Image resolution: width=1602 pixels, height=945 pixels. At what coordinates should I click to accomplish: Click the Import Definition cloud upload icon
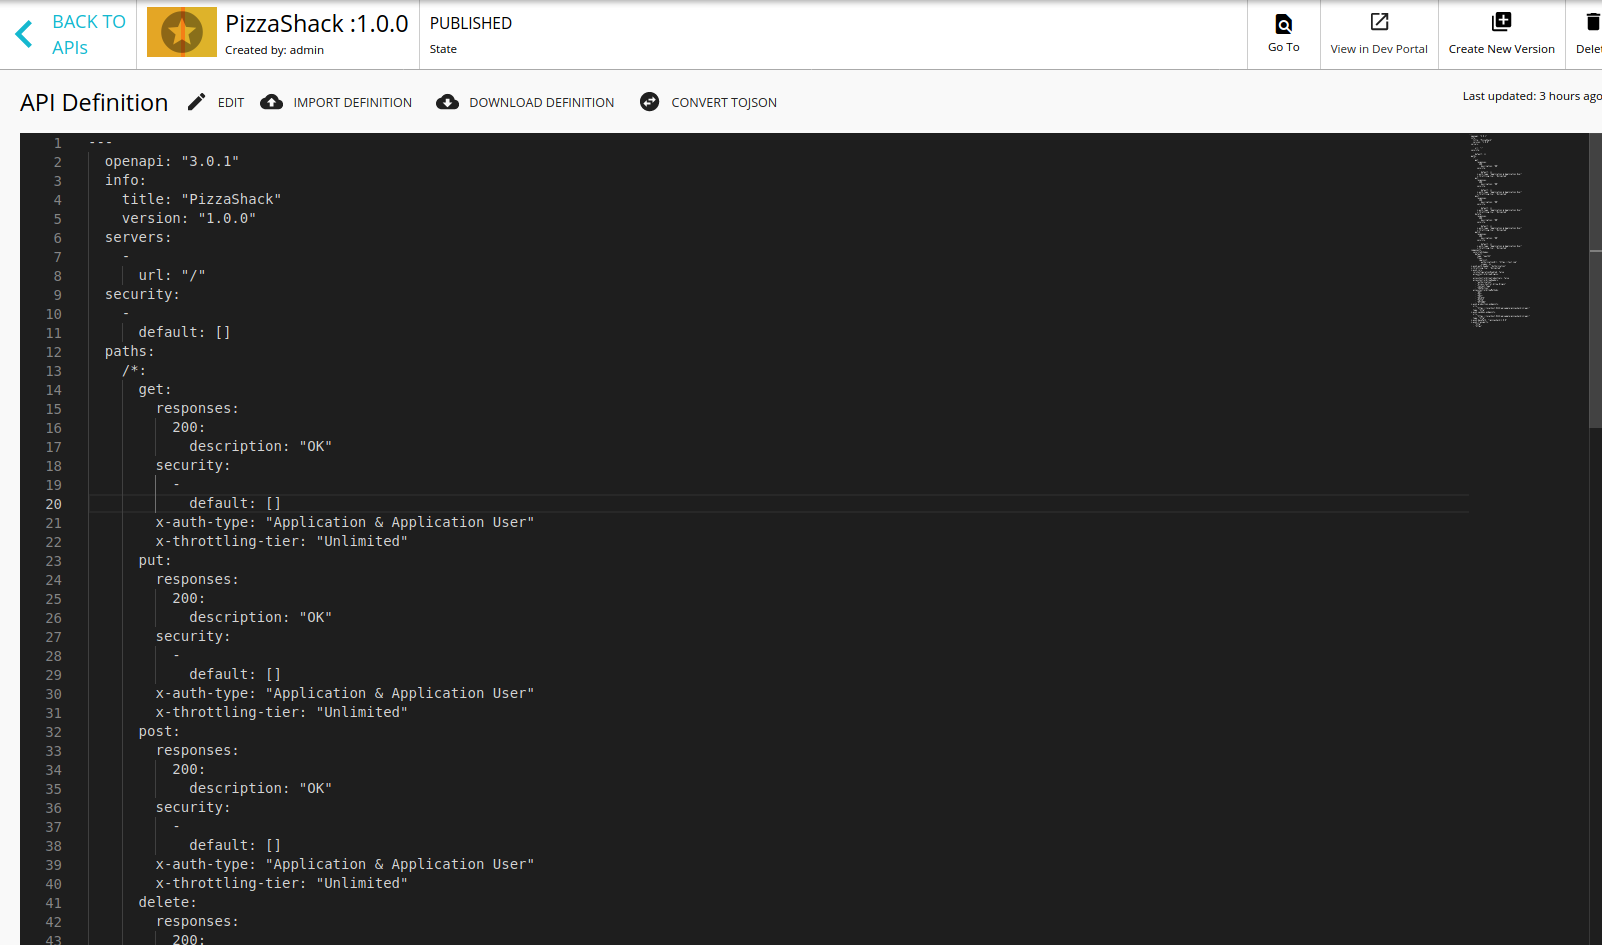point(271,102)
